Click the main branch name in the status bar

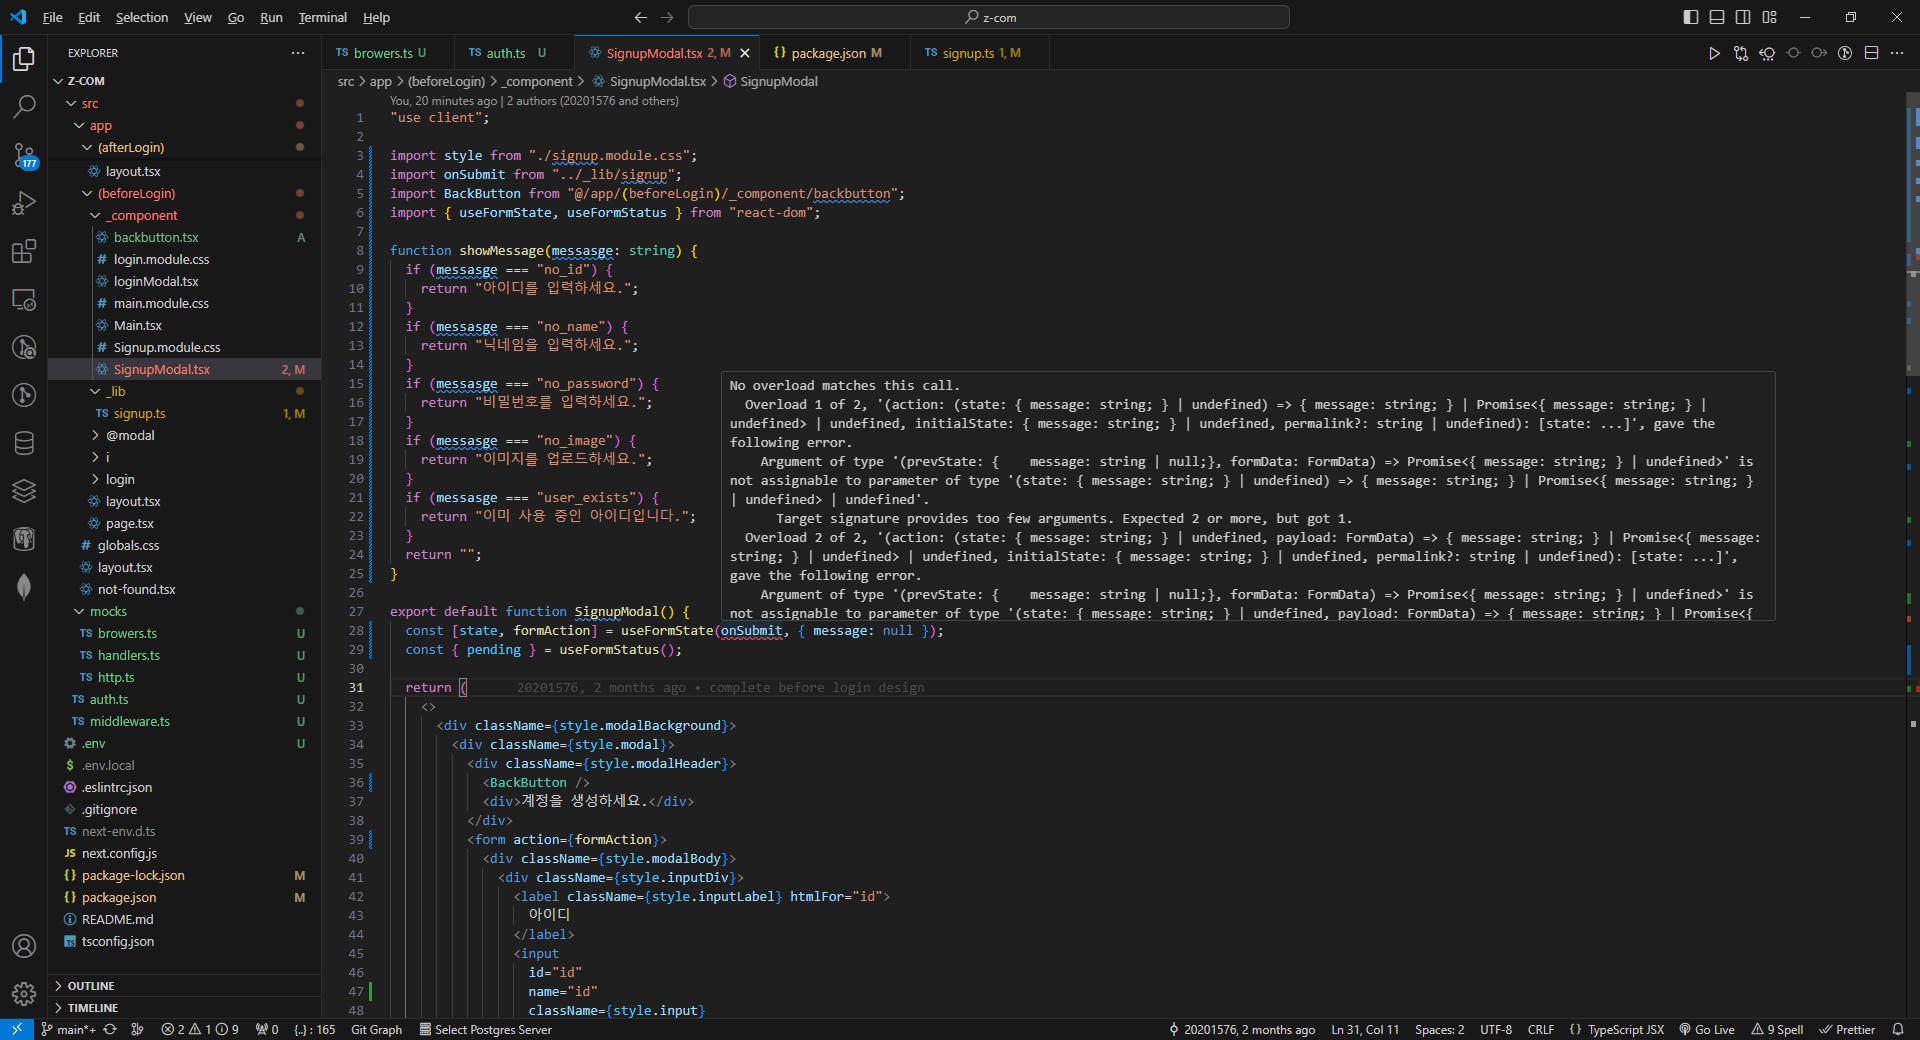[68, 1029]
